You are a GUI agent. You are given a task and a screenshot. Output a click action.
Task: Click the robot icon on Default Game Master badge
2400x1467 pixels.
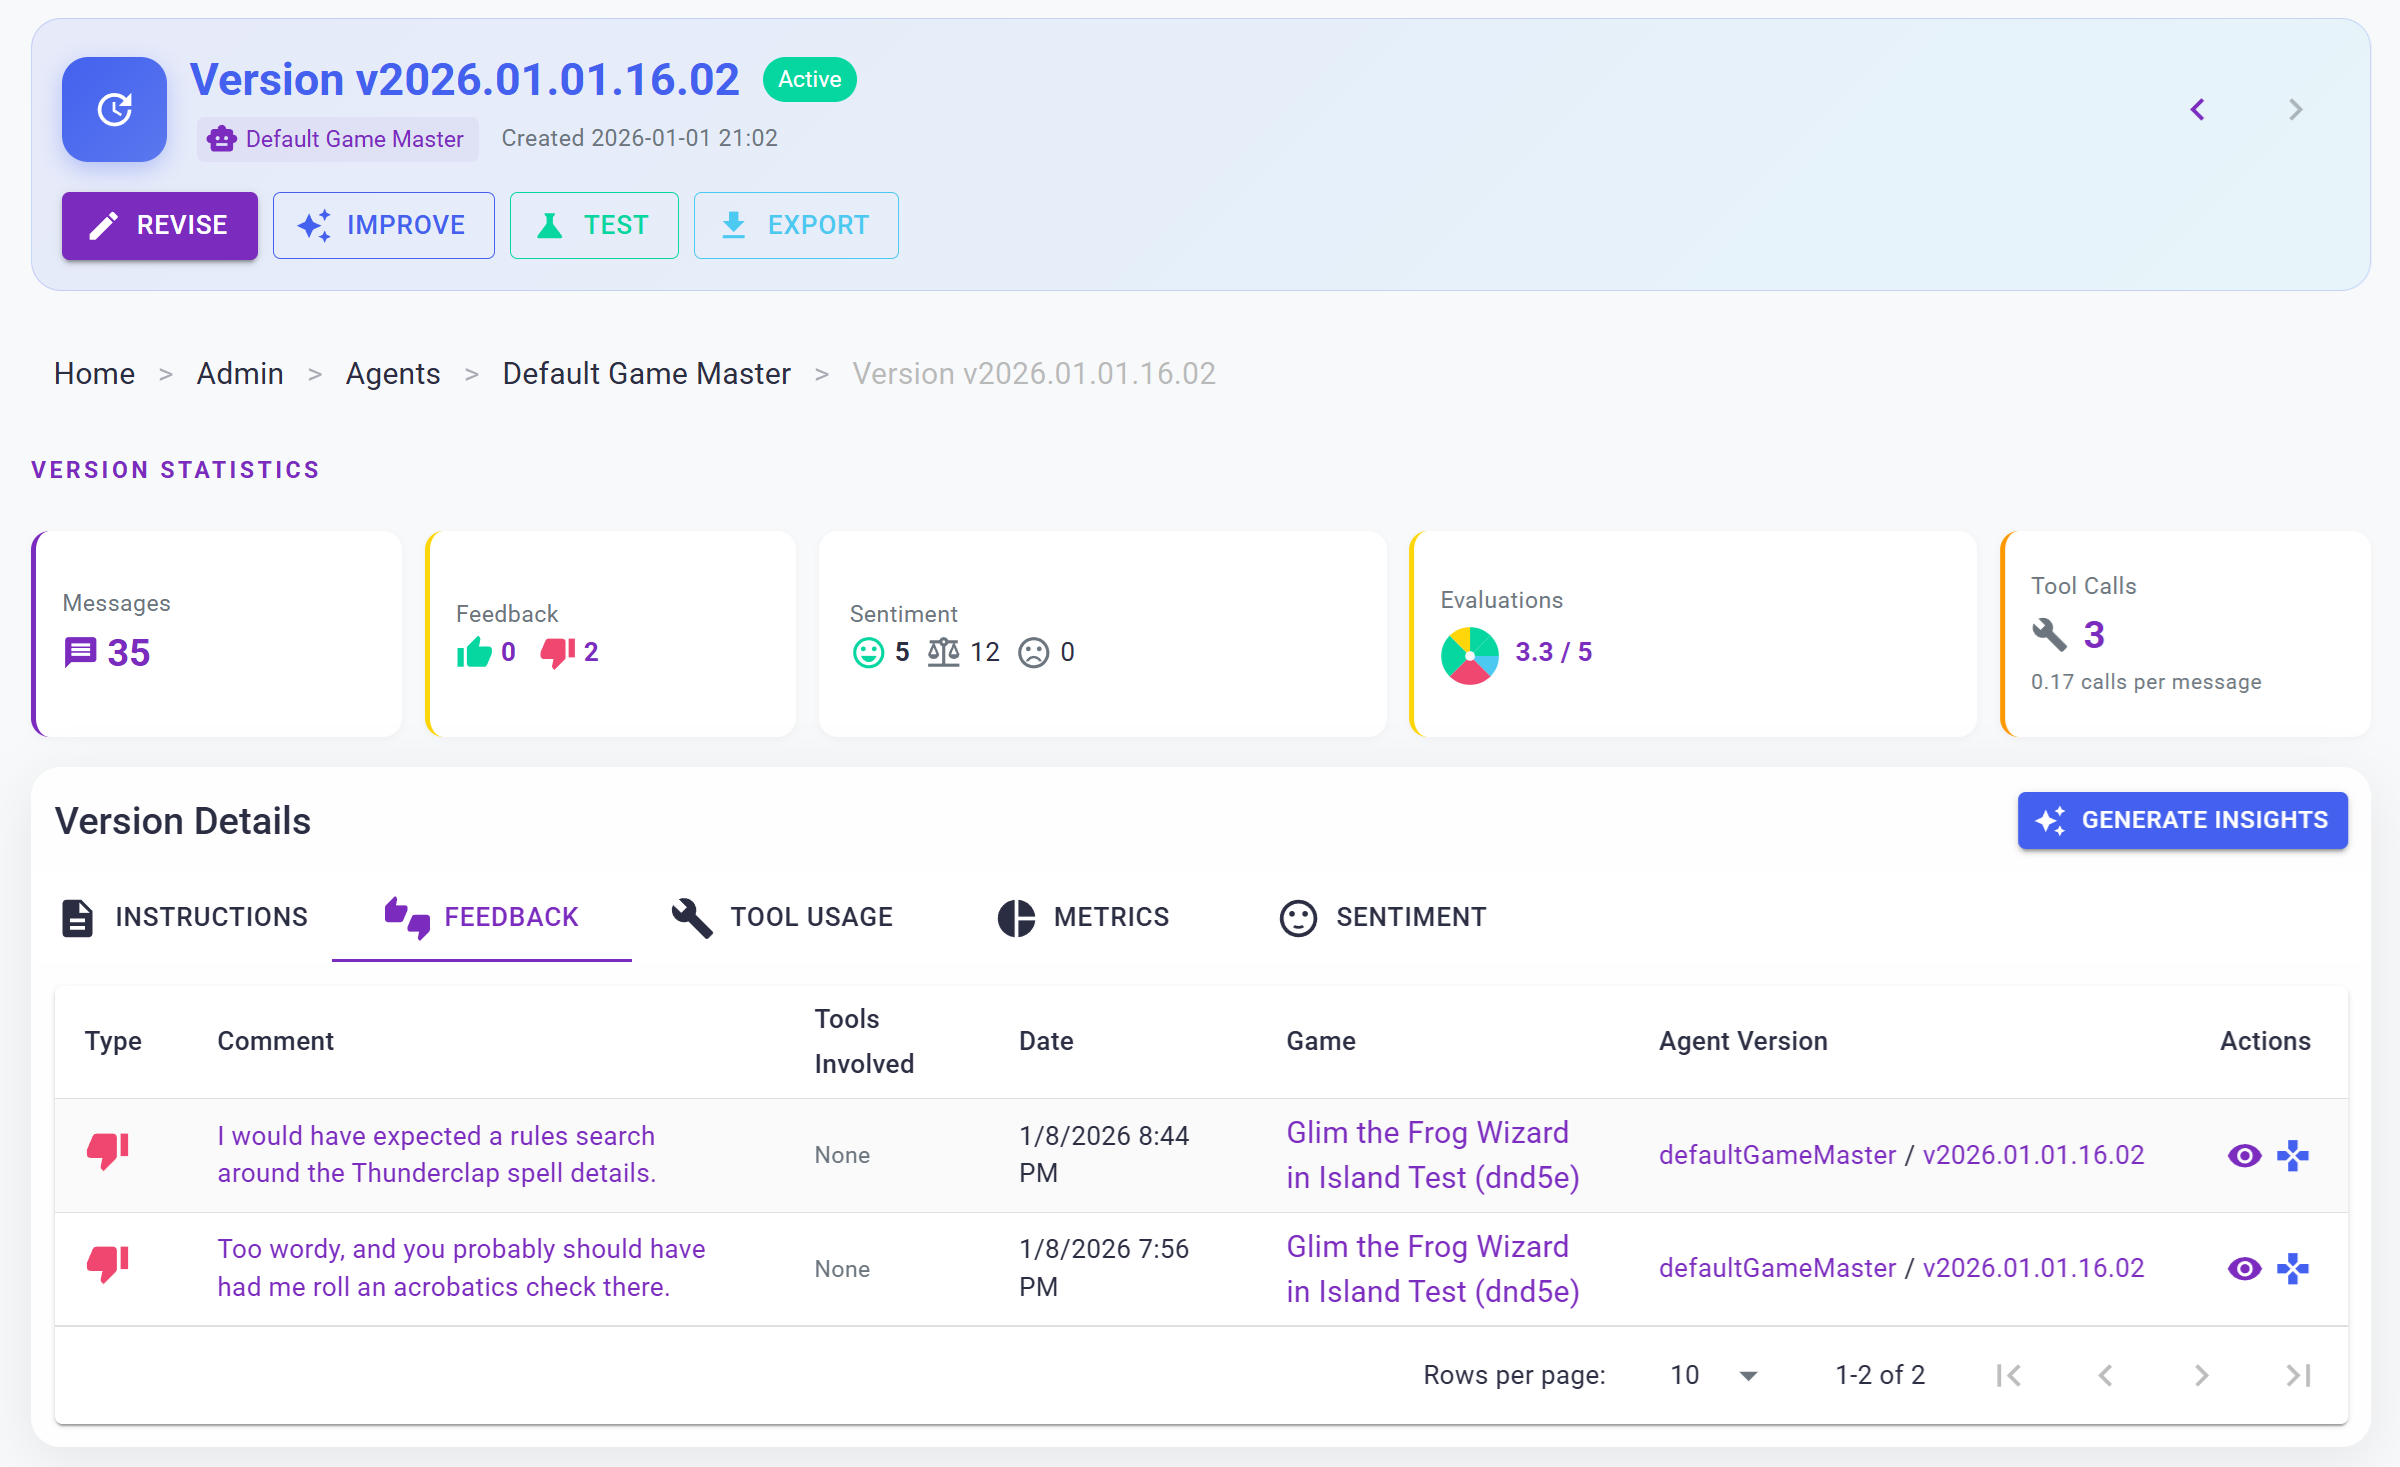221,138
